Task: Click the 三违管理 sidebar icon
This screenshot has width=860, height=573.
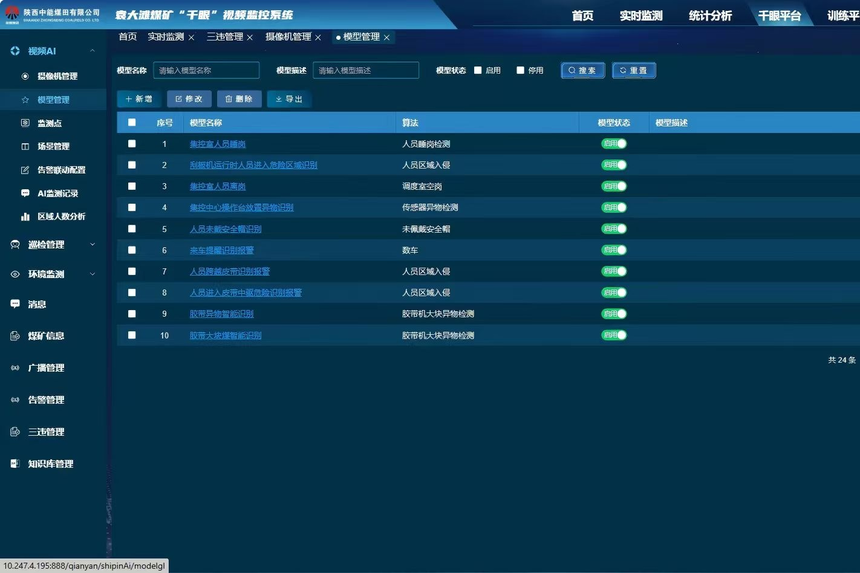Action: (15, 432)
